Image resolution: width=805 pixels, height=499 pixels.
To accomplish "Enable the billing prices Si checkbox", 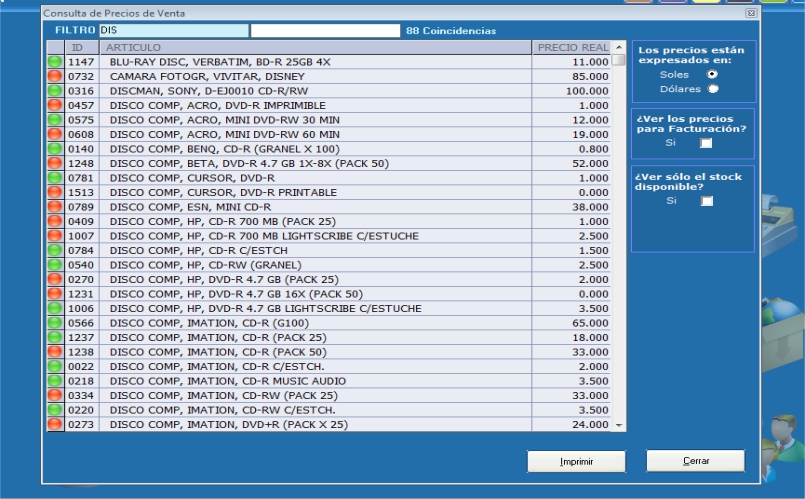I will click(x=707, y=144).
